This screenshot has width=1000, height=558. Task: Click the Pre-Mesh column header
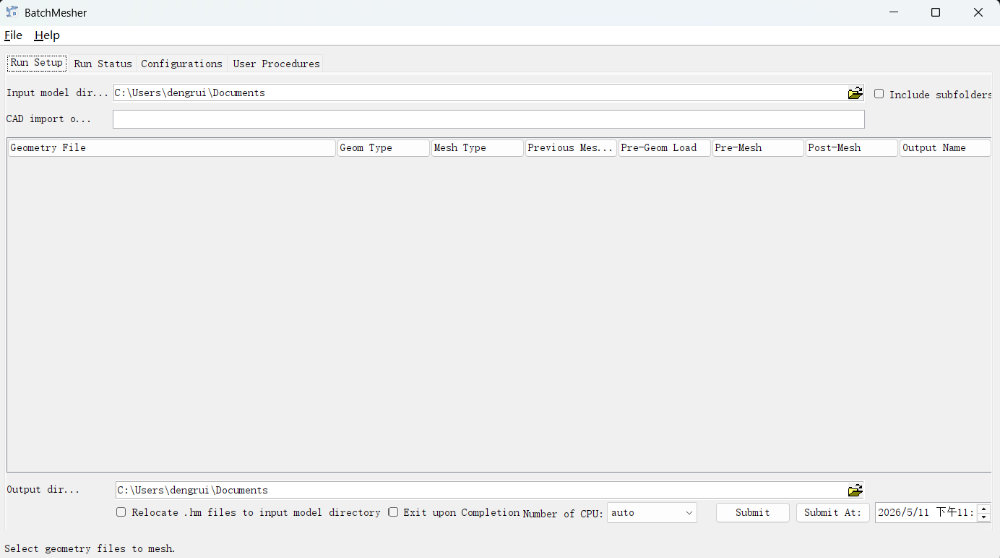[x=758, y=148]
